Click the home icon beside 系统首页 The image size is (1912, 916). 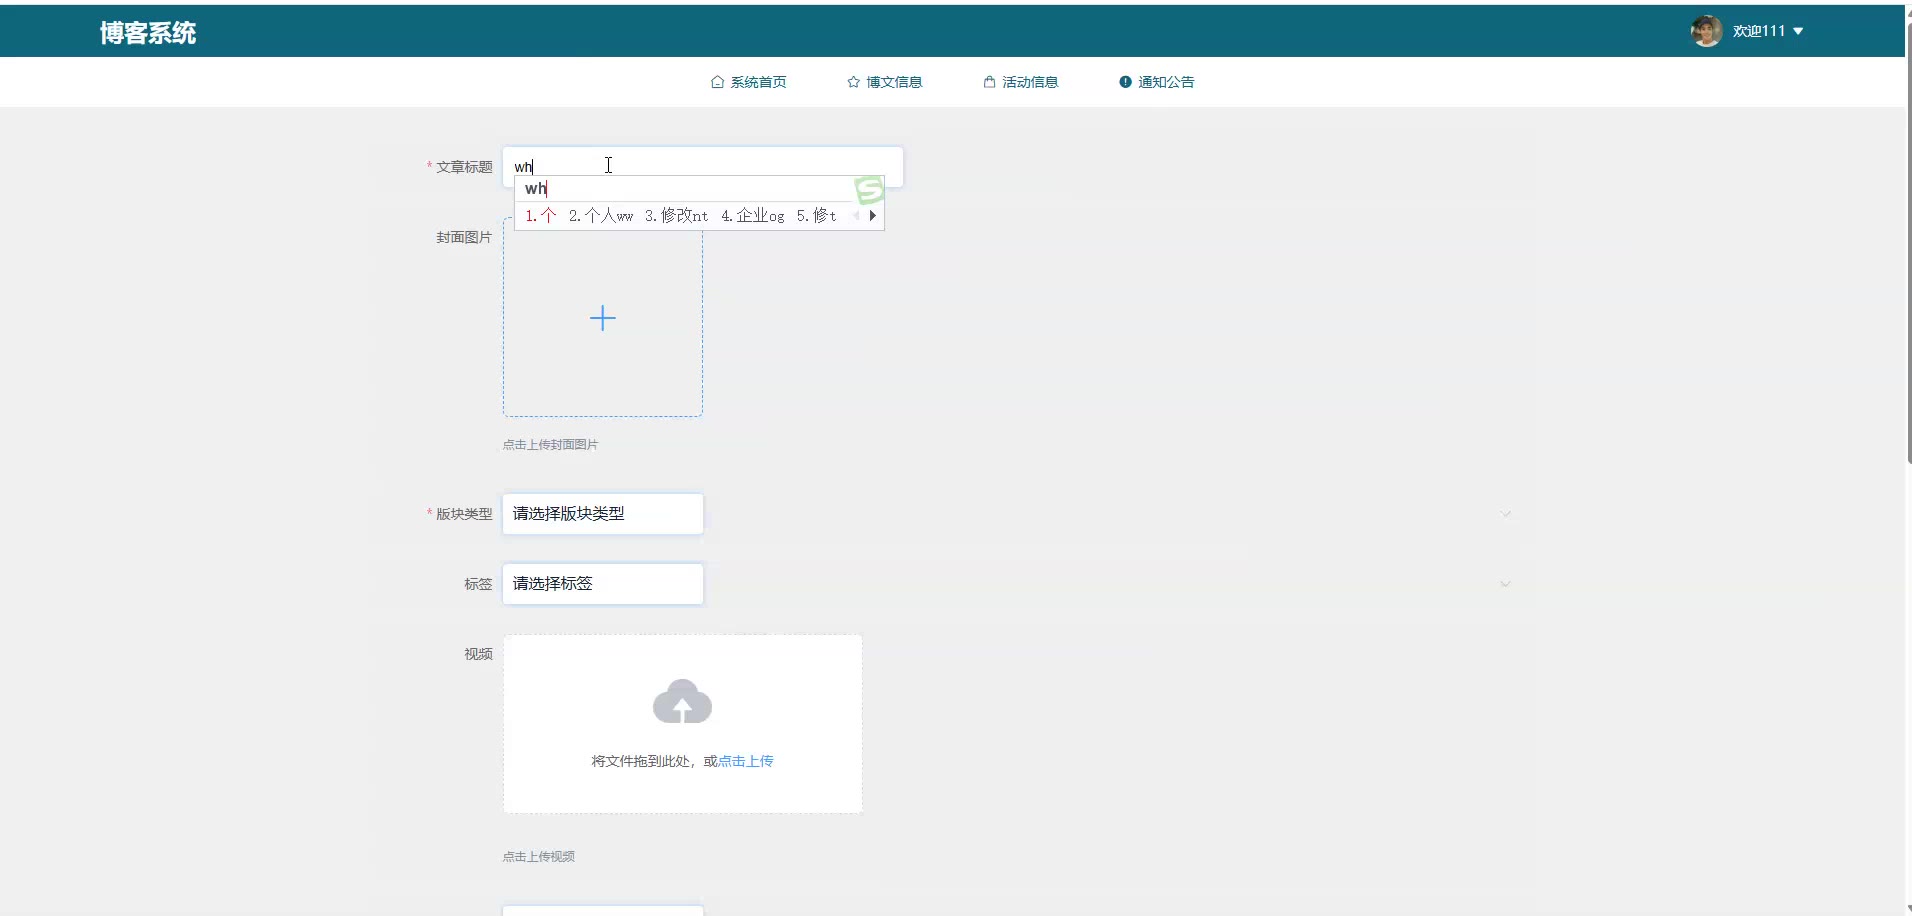[x=717, y=82]
